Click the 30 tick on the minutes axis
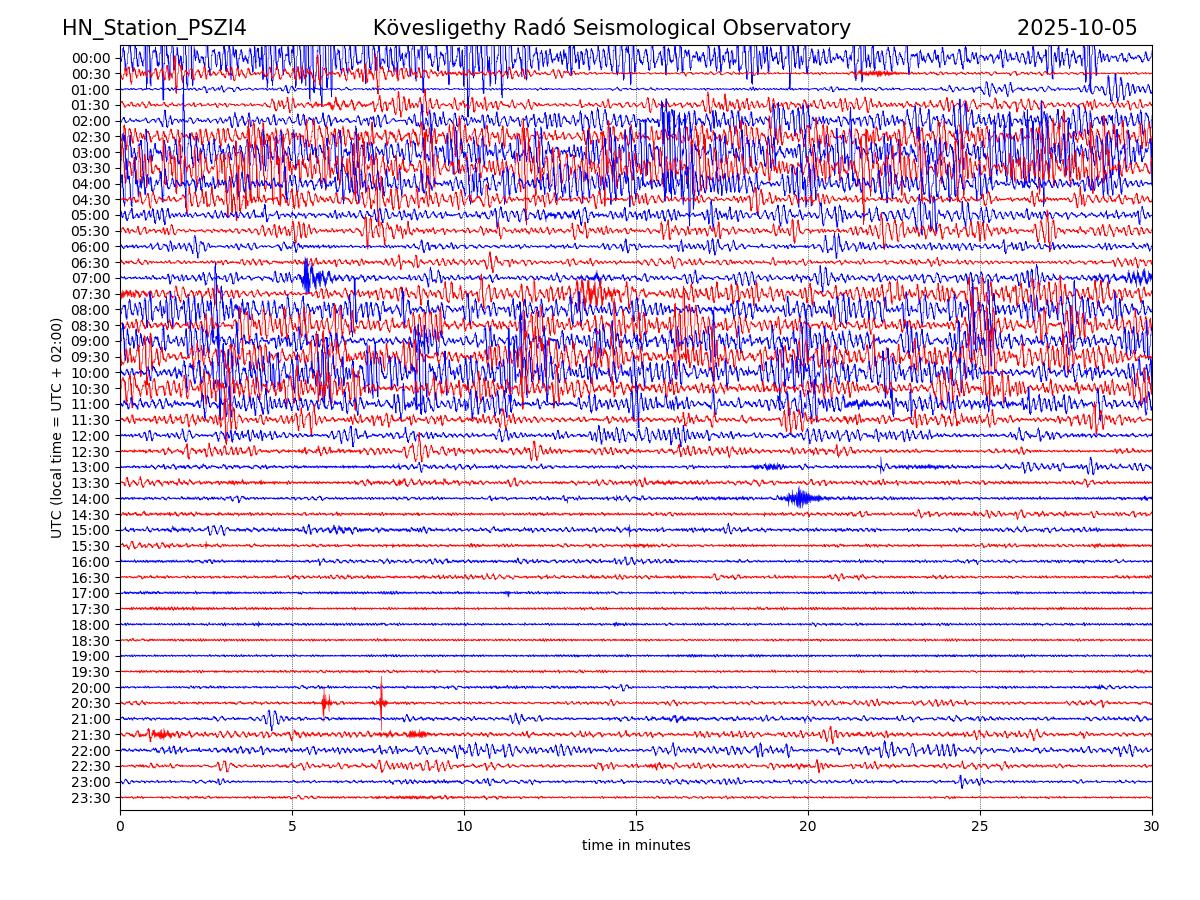 [x=1152, y=826]
